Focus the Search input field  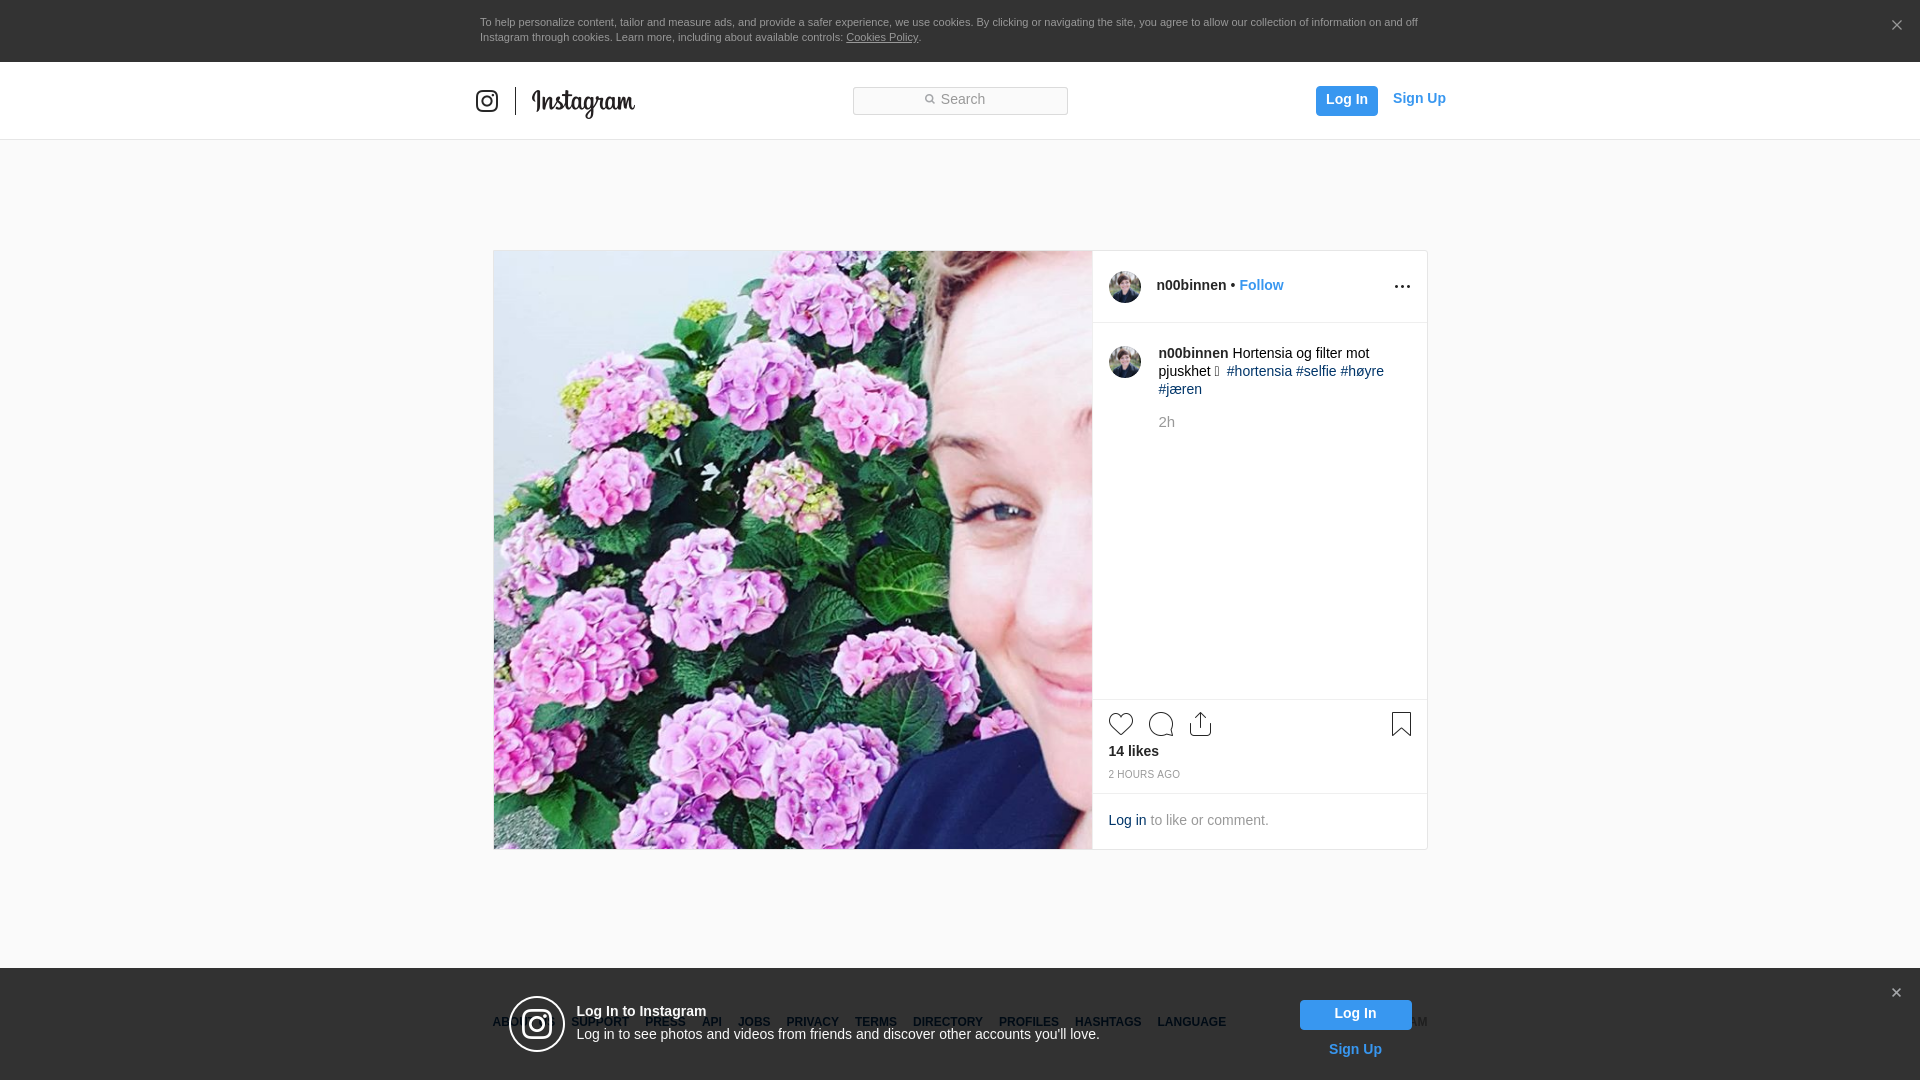tap(960, 101)
